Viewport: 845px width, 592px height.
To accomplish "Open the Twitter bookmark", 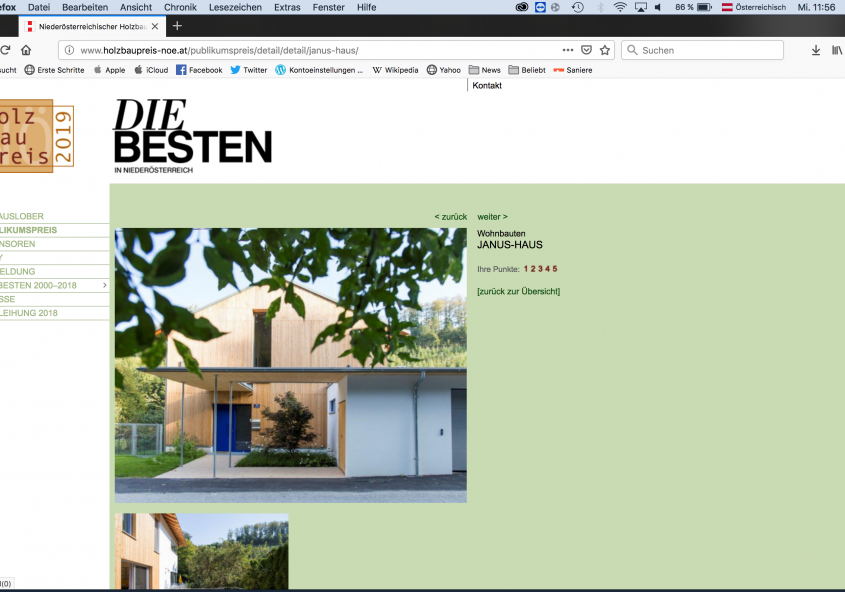I will click(248, 70).
